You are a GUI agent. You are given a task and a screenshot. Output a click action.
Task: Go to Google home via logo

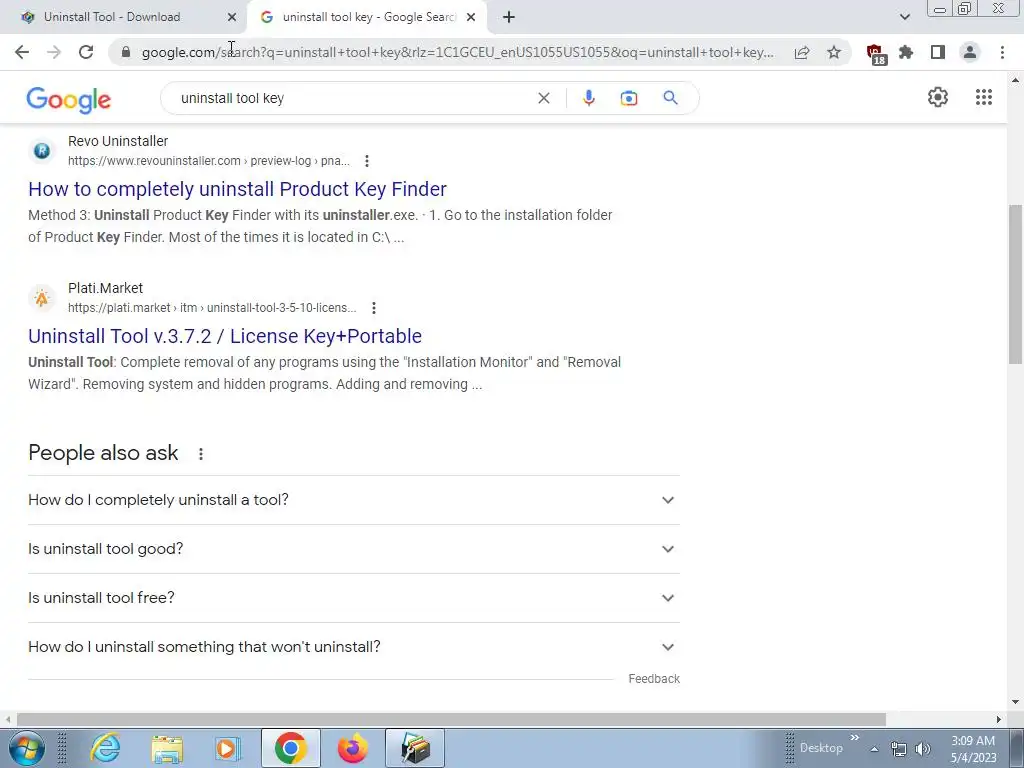coord(69,99)
